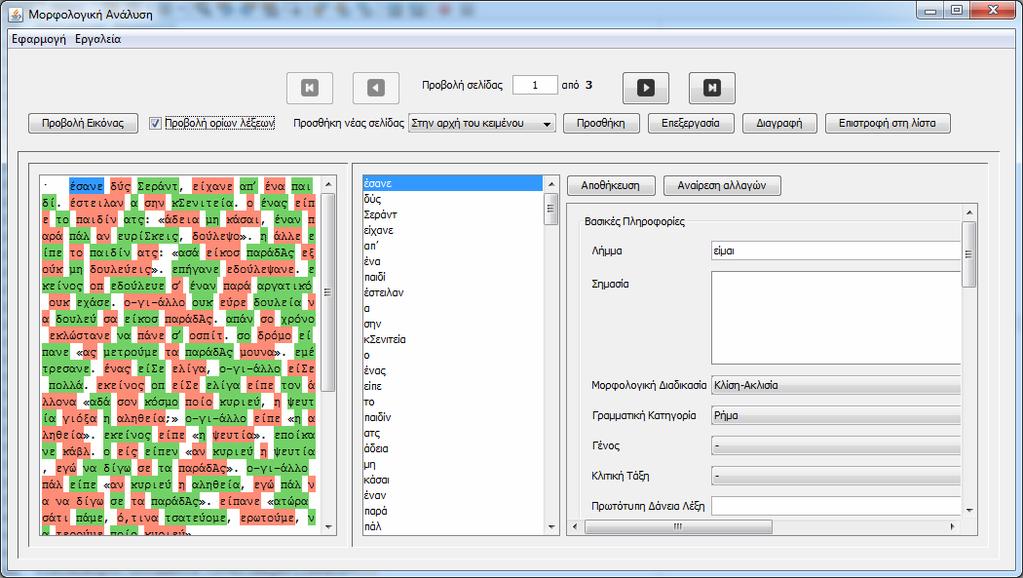Screen dimensions: 1023x578
Task: Open the Προσθήκη νέας σελίδας dropdown
Action: (482, 123)
